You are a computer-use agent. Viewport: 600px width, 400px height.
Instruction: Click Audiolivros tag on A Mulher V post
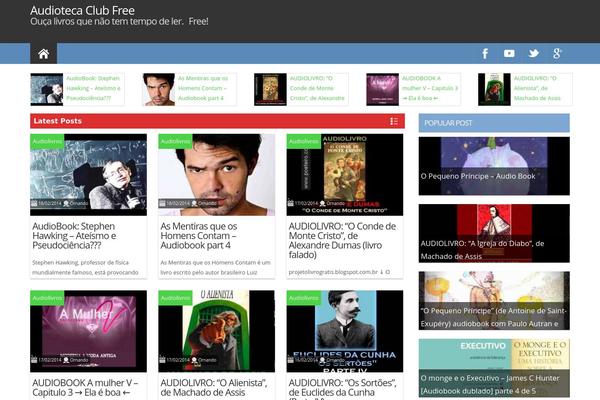(x=47, y=298)
